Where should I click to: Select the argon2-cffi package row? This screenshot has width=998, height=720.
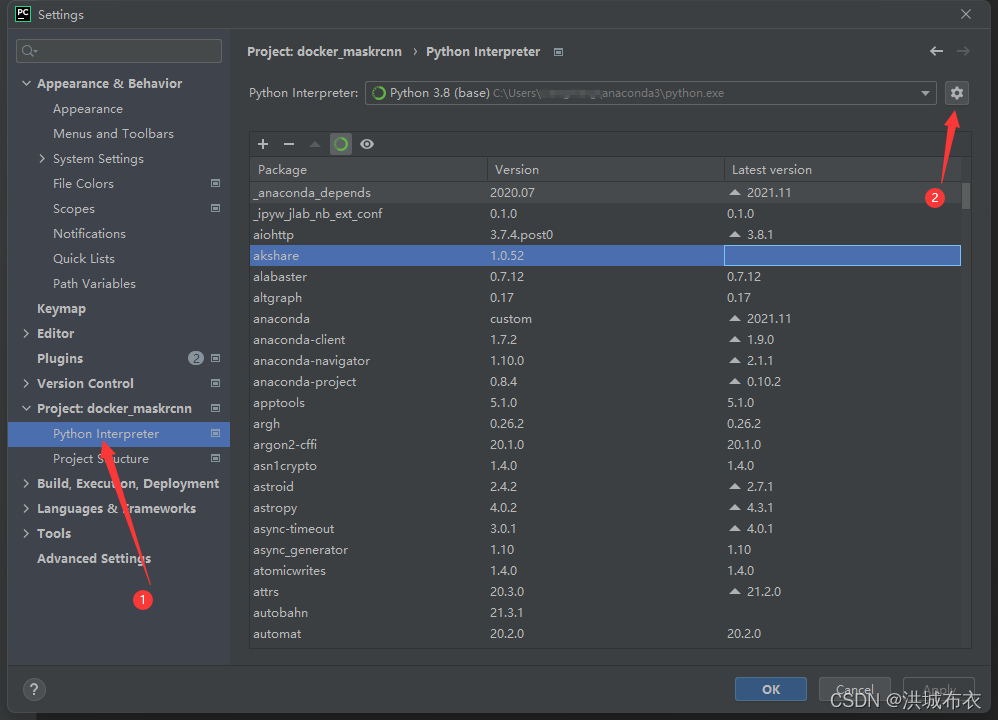click(605, 444)
